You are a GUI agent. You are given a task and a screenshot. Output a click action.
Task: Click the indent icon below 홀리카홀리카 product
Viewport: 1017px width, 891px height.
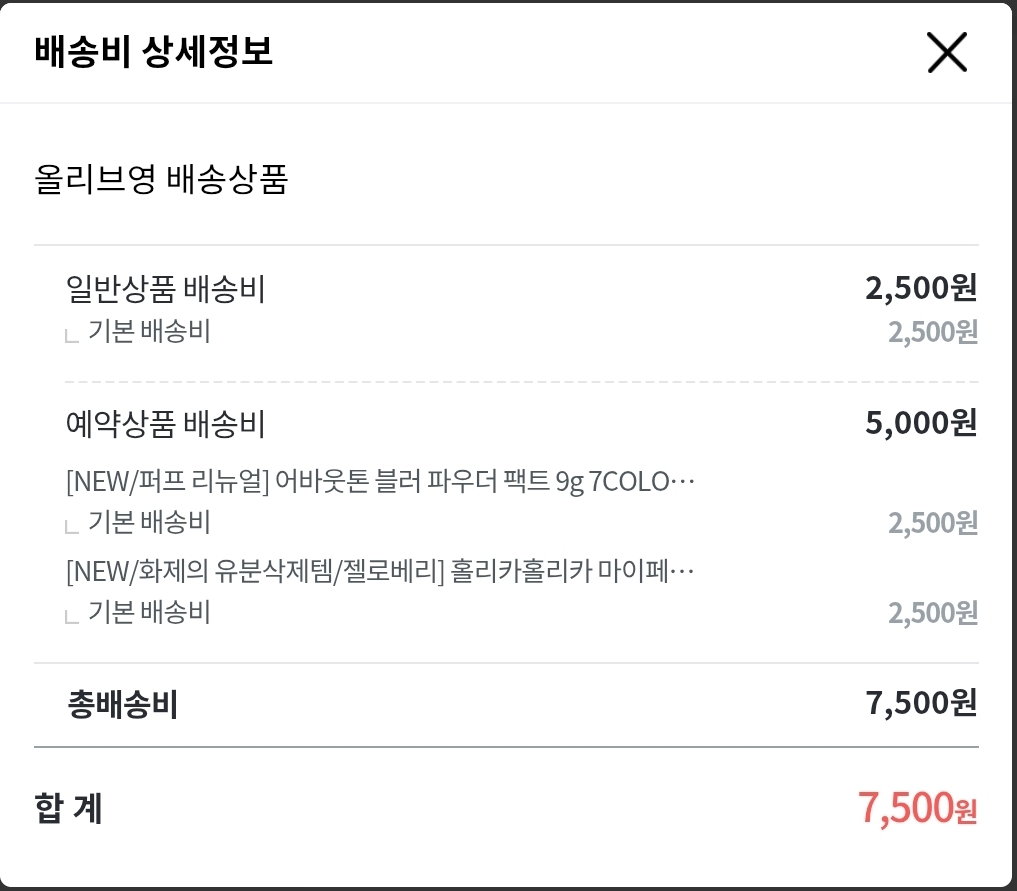(72, 615)
